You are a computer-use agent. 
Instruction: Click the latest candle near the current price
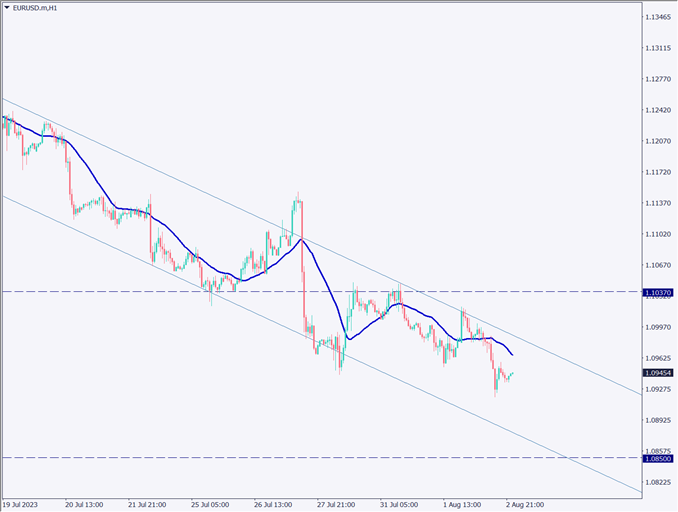pos(512,374)
